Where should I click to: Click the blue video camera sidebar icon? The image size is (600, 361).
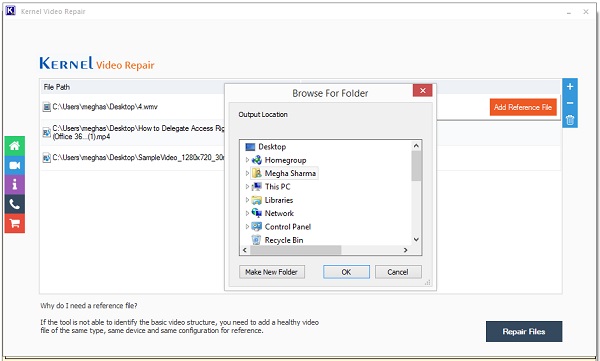click(15, 165)
